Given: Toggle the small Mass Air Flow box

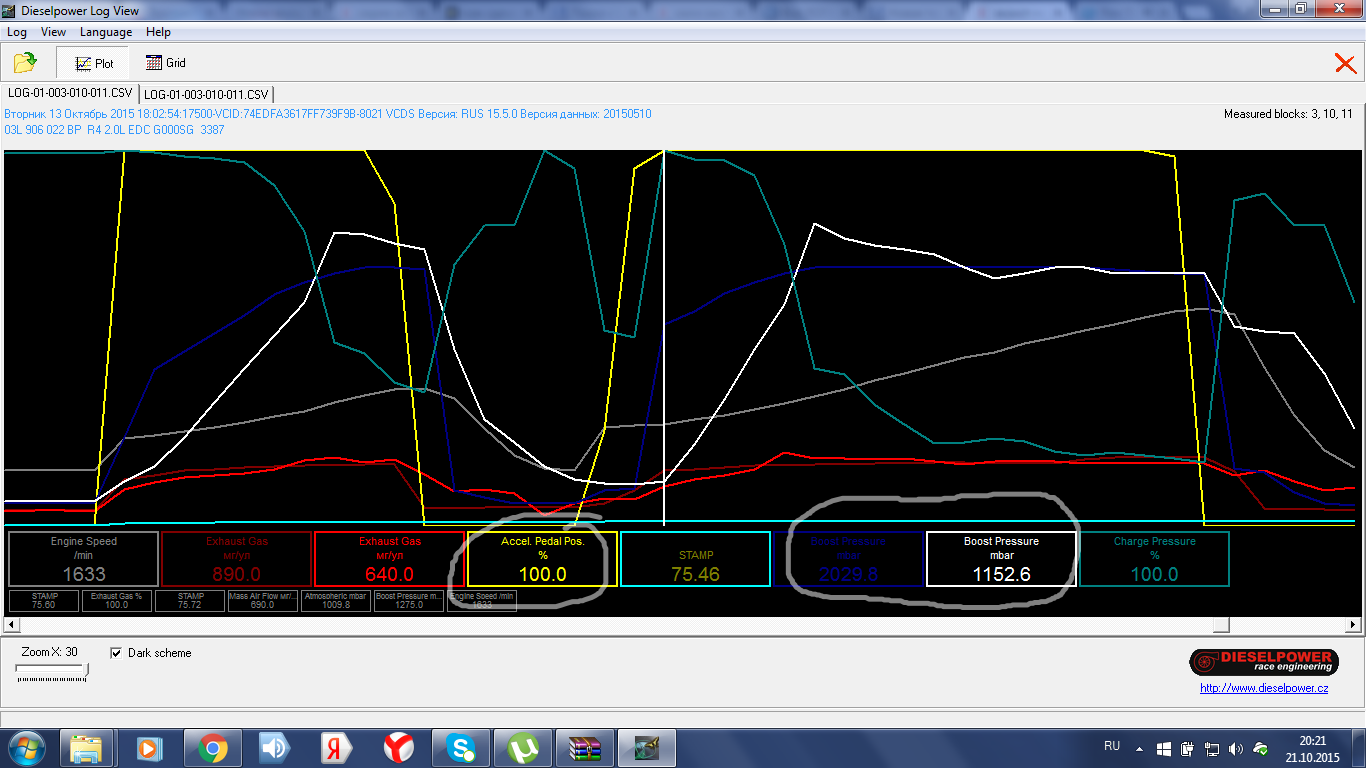Looking at the screenshot, I should click(x=263, y=600).
